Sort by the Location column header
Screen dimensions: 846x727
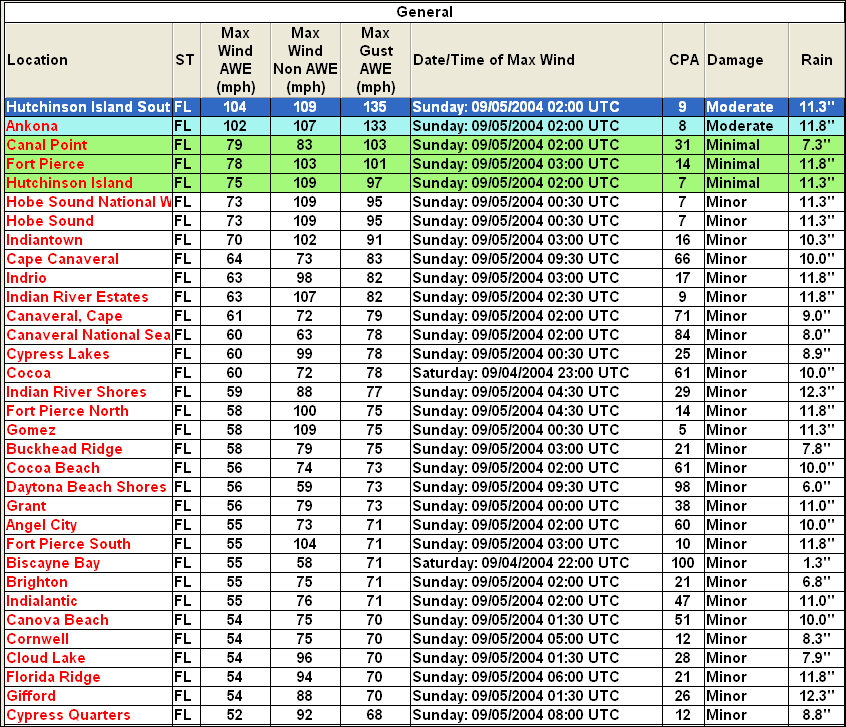click(x=88, y=60)
